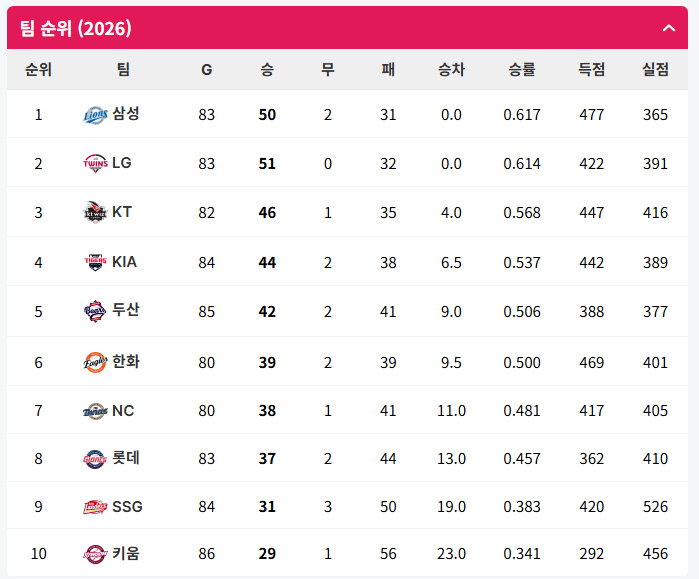Select the 팀 순위 (2026) title bar
The width and height of the screenshot is (699, 579).
(347, 28)
